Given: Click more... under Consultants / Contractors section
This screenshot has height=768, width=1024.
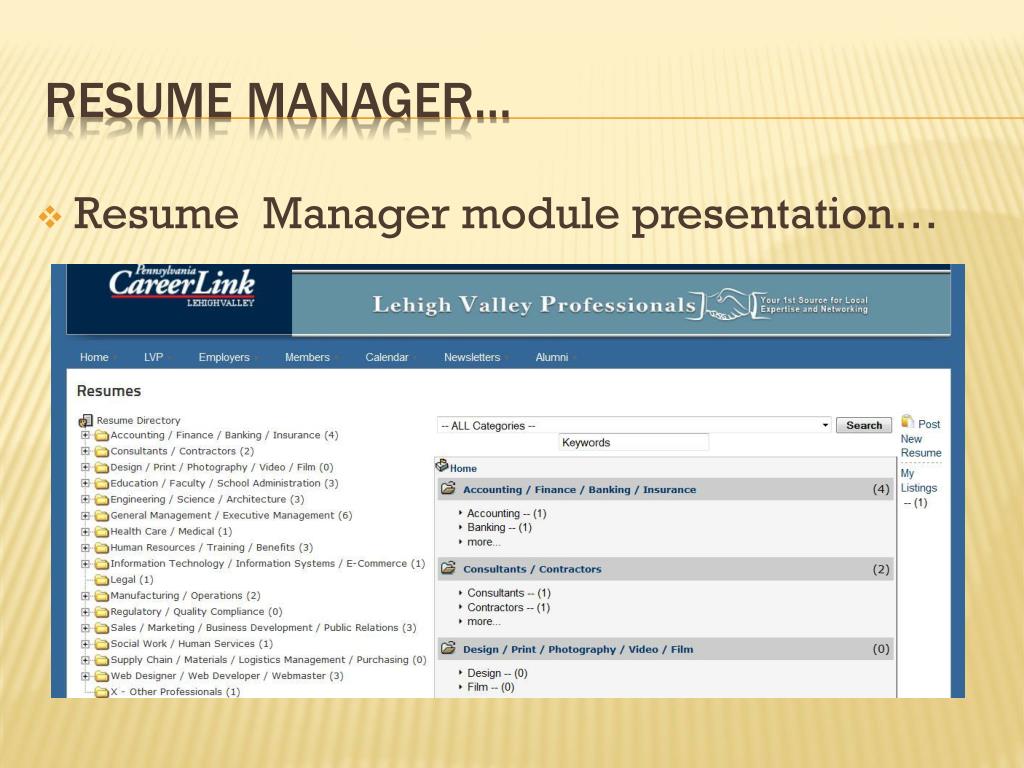Looking at the screenshot, I should click(x=484, y=622).
